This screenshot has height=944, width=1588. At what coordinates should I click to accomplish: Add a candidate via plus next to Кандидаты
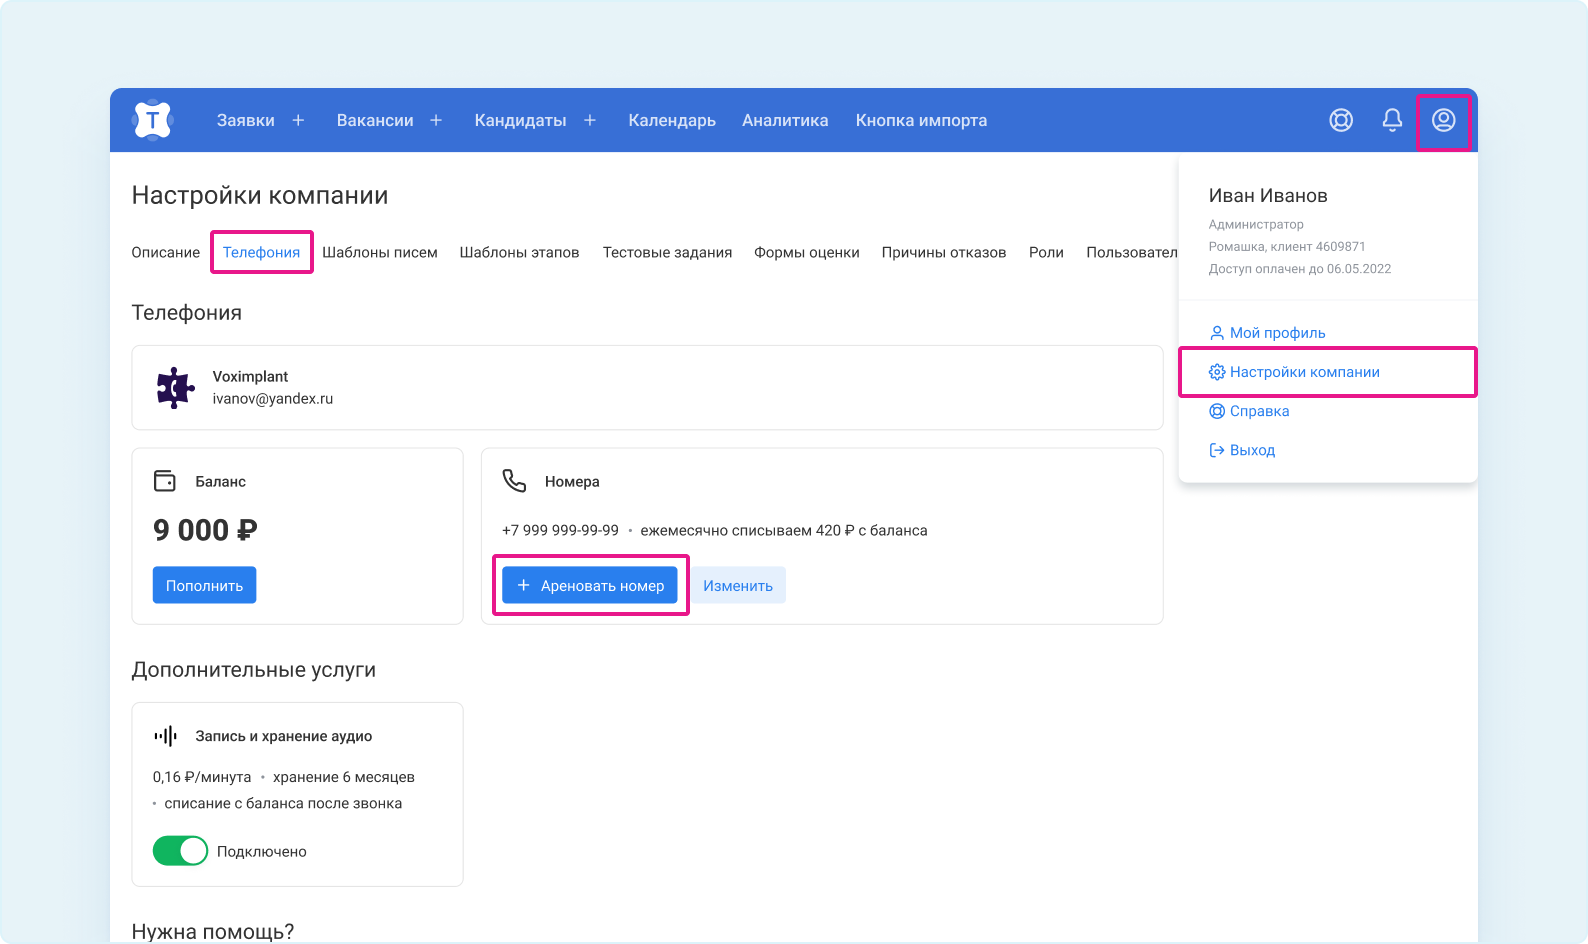coord(590,120)
